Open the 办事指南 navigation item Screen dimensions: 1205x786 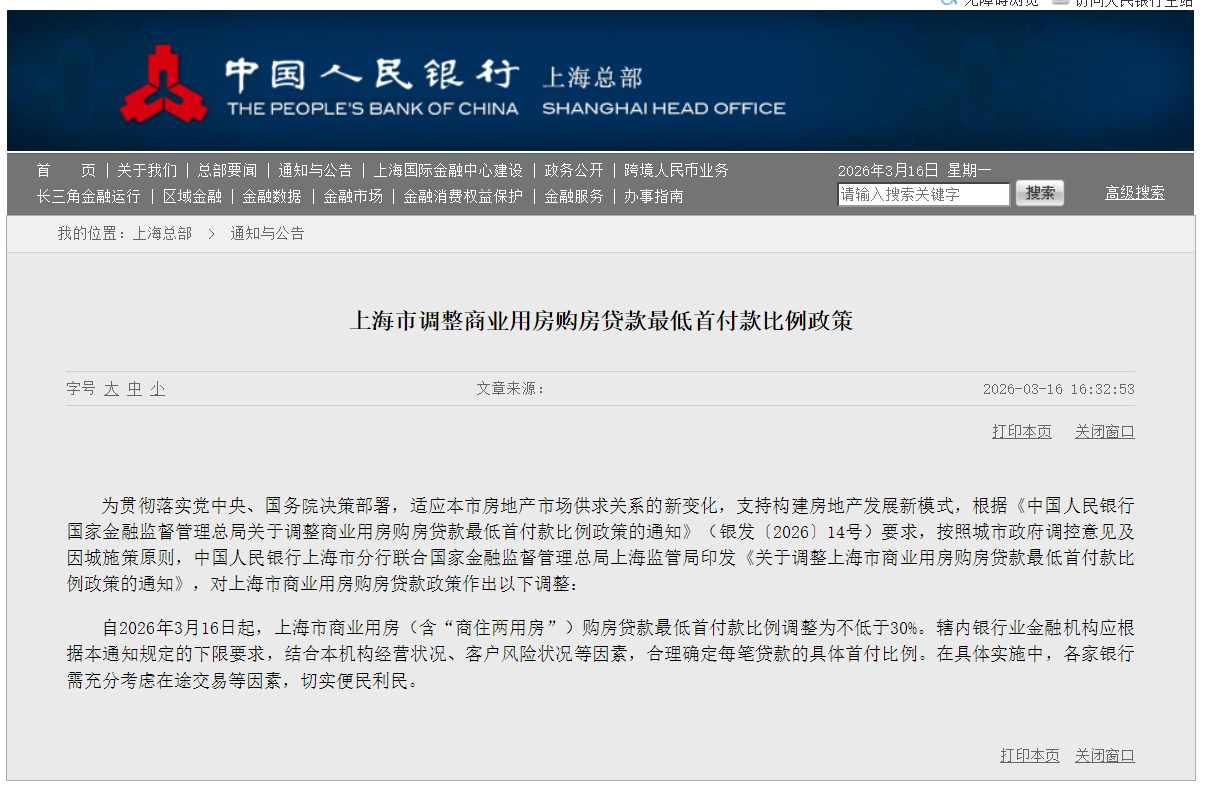coord(654,196)
